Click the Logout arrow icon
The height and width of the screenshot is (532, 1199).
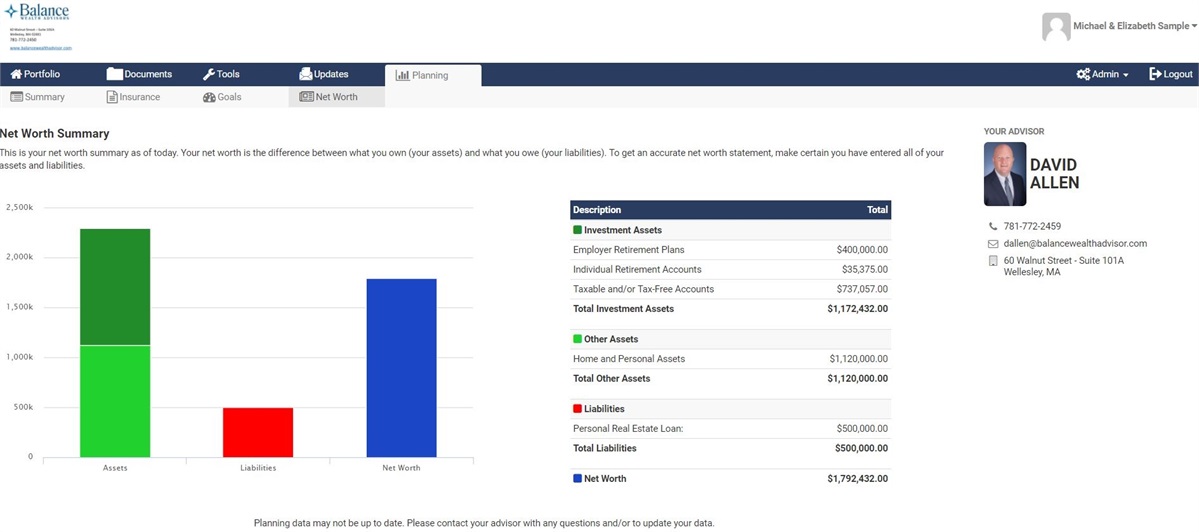pyautogui.click(x=1155, y=74)
